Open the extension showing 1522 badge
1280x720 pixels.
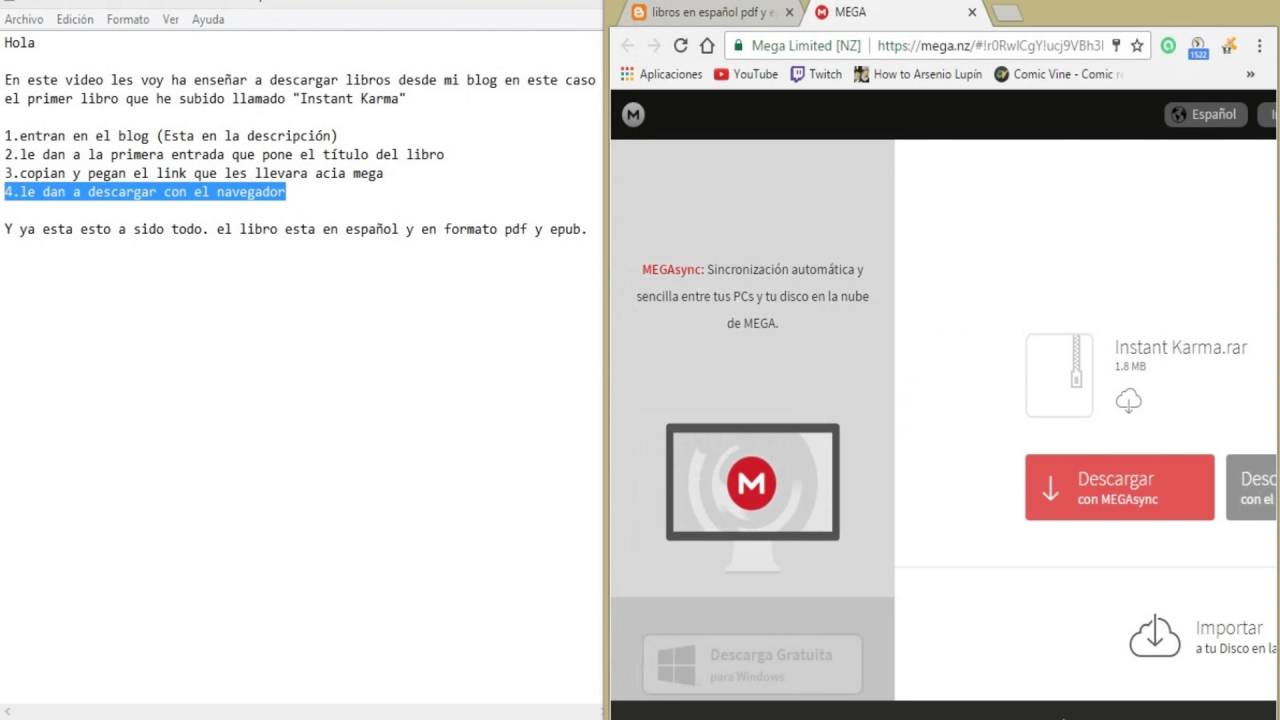pos(1198,47)
